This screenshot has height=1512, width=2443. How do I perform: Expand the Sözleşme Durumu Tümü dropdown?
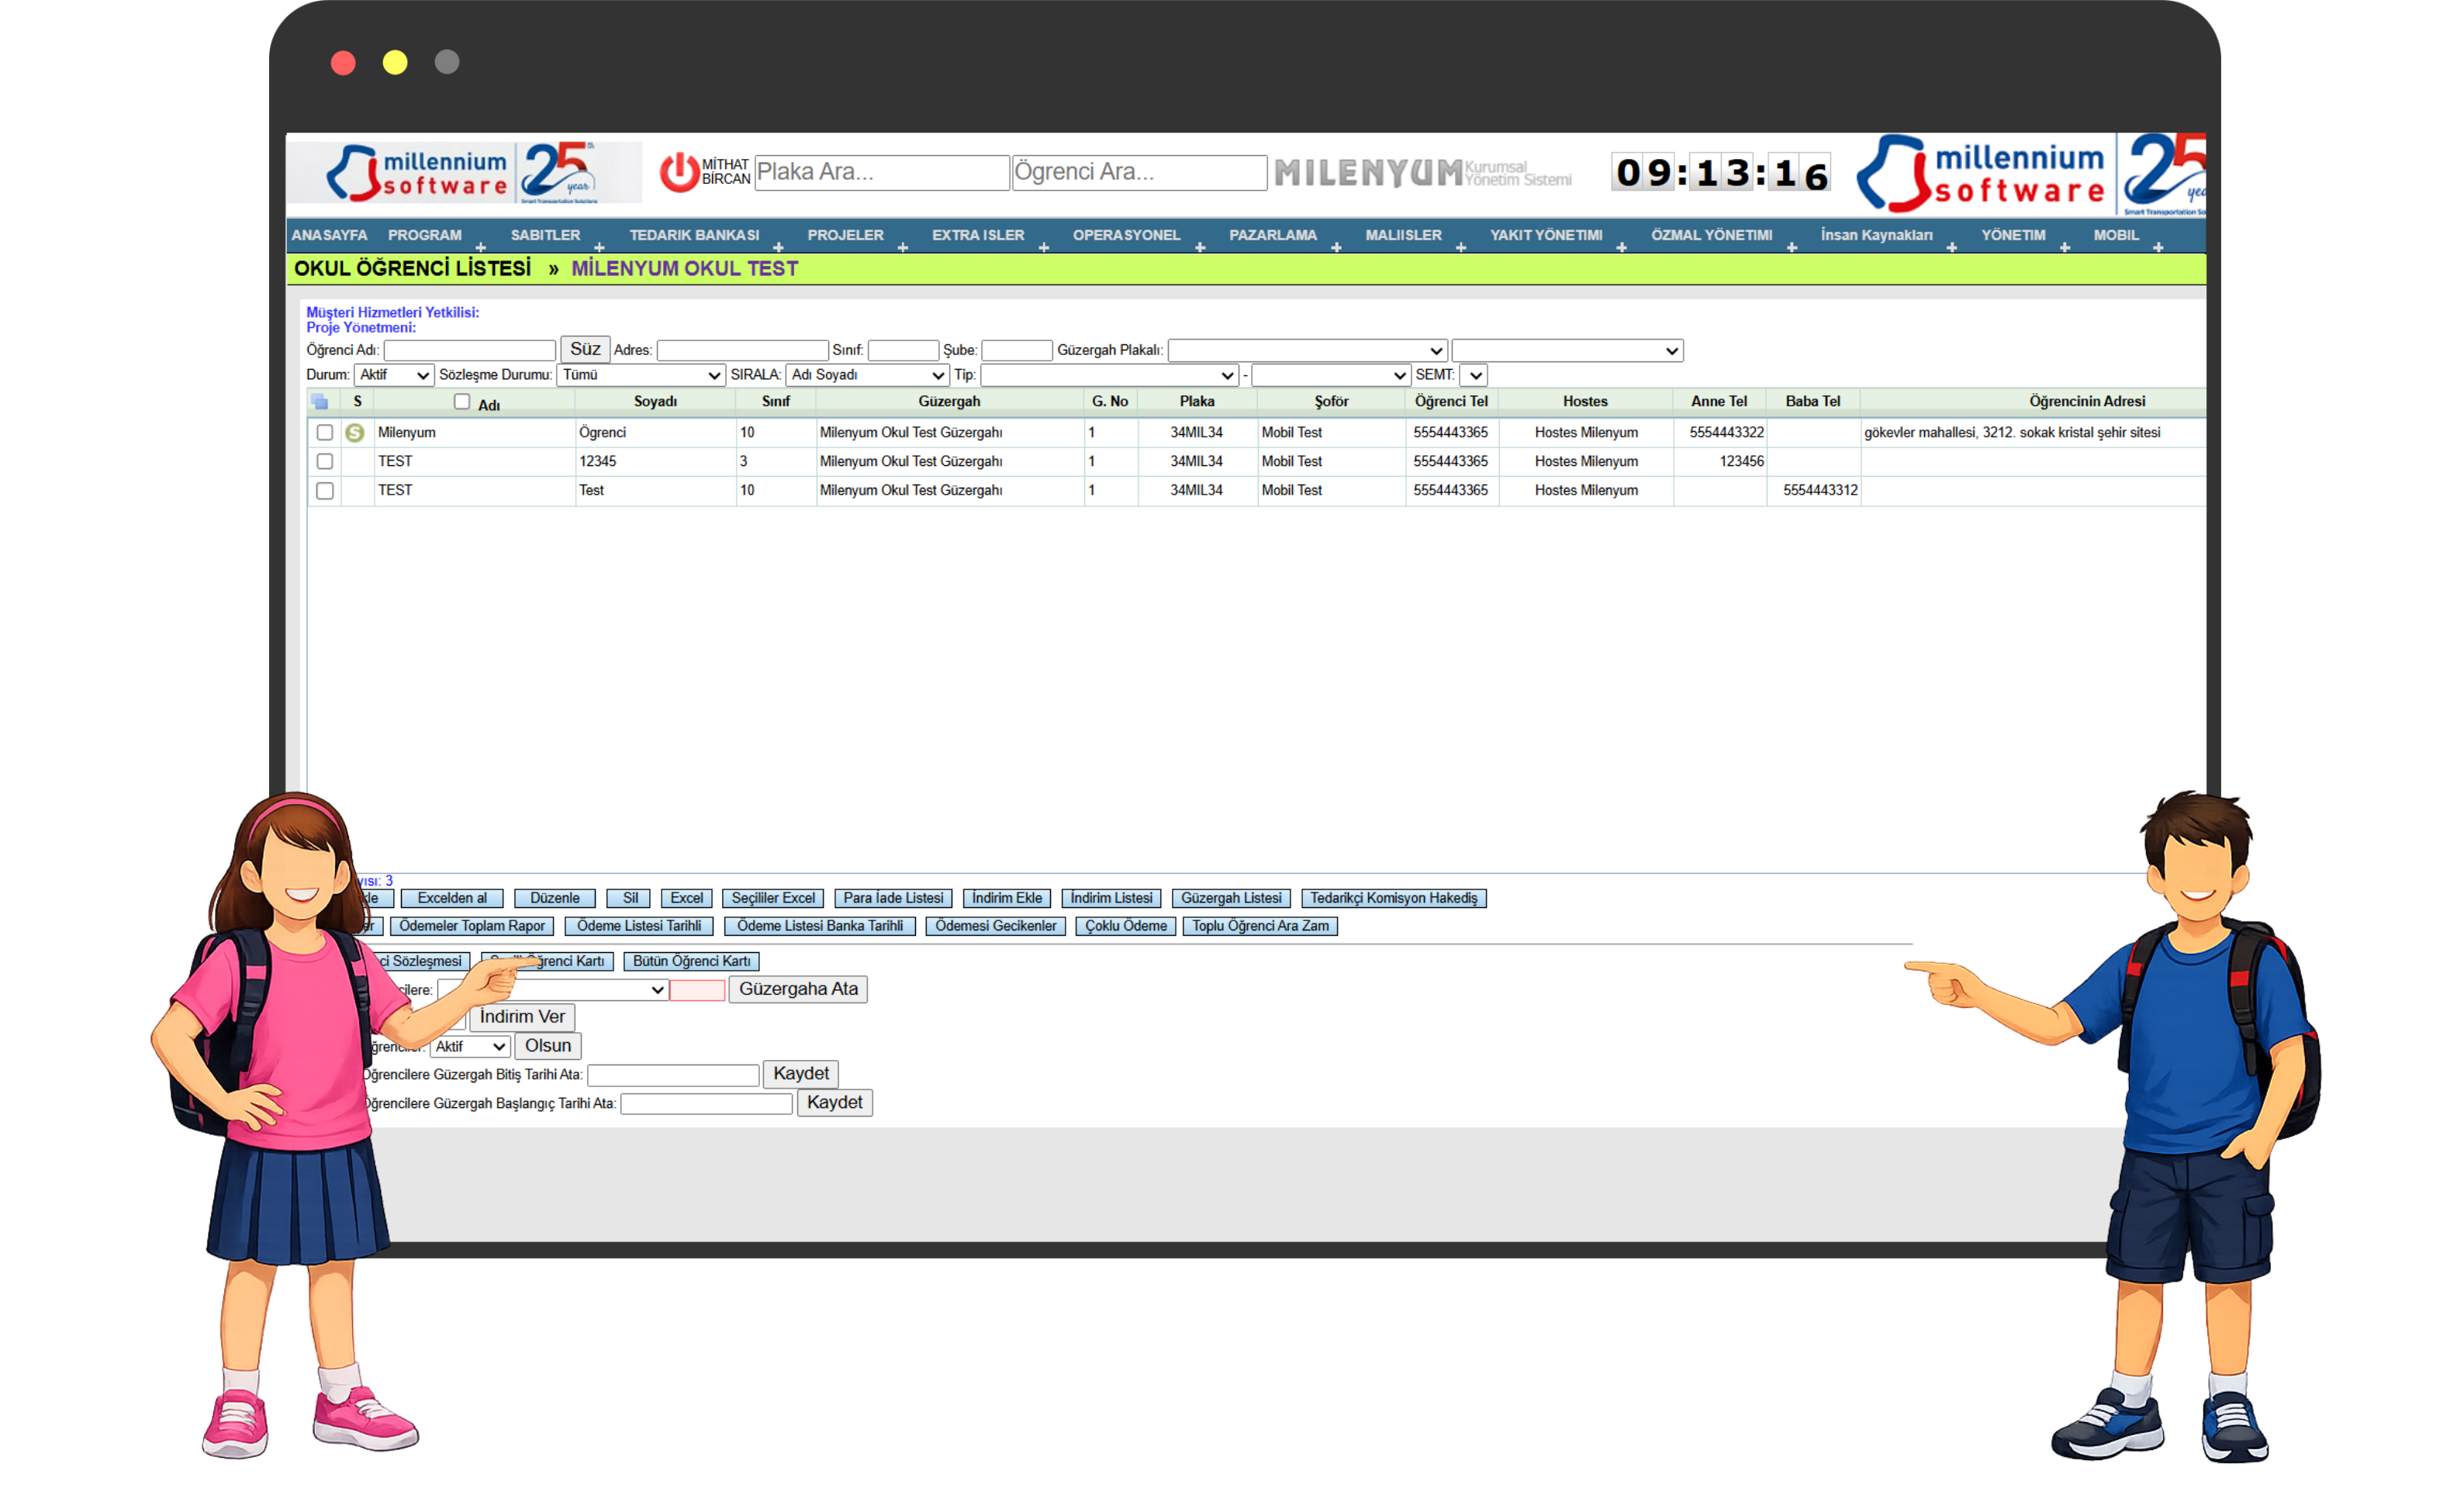pyautogui.click(x=641, y=375)
